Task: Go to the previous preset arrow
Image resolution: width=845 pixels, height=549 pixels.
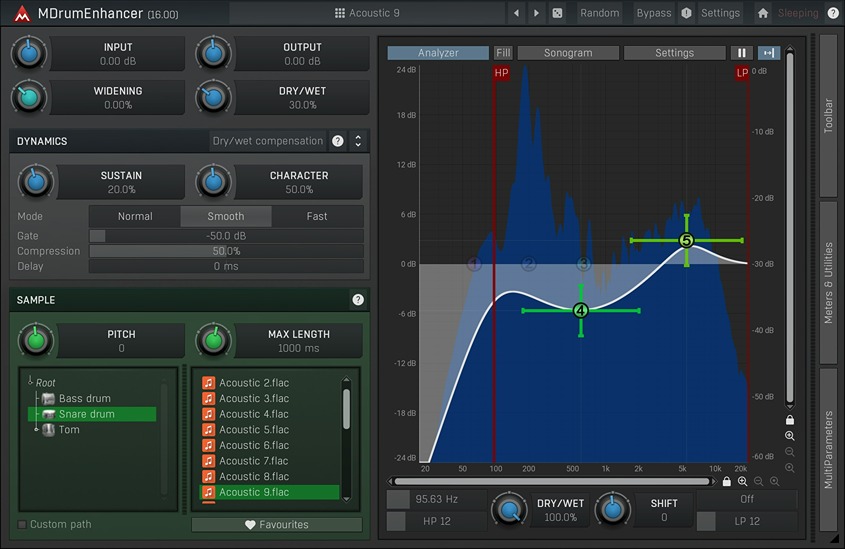Action: [x=516, y=13]
